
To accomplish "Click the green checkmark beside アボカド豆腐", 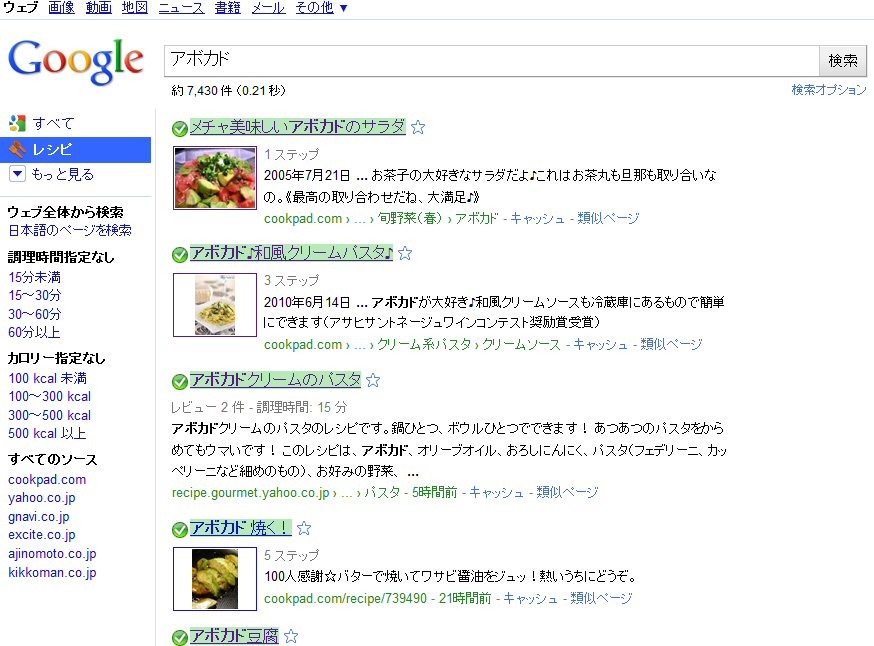I will coord(179,638).
